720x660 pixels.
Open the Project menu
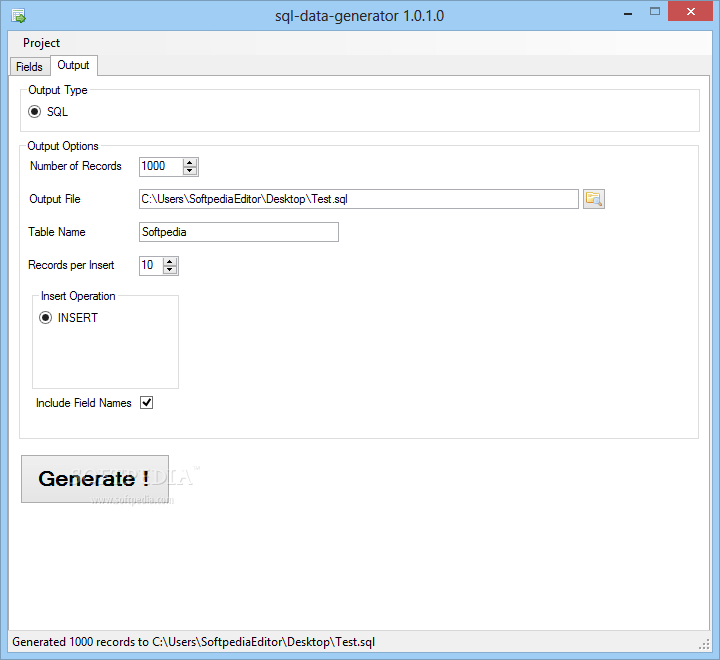(x=41, y=43)
